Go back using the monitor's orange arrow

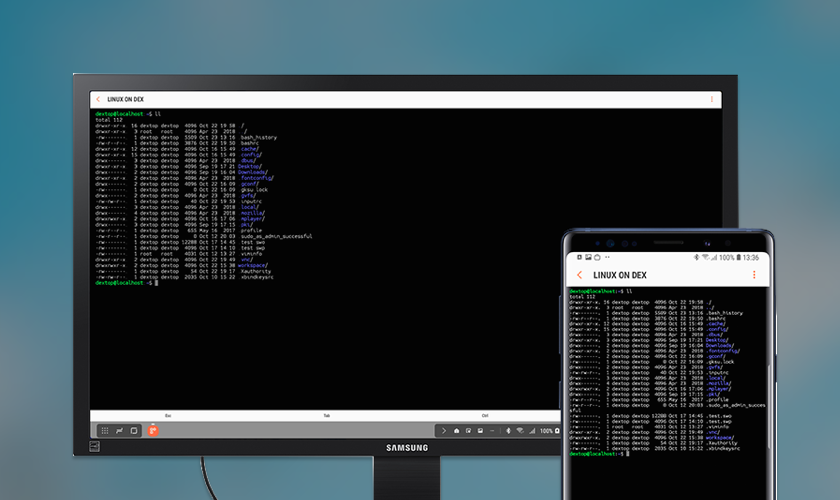(98, 99)
